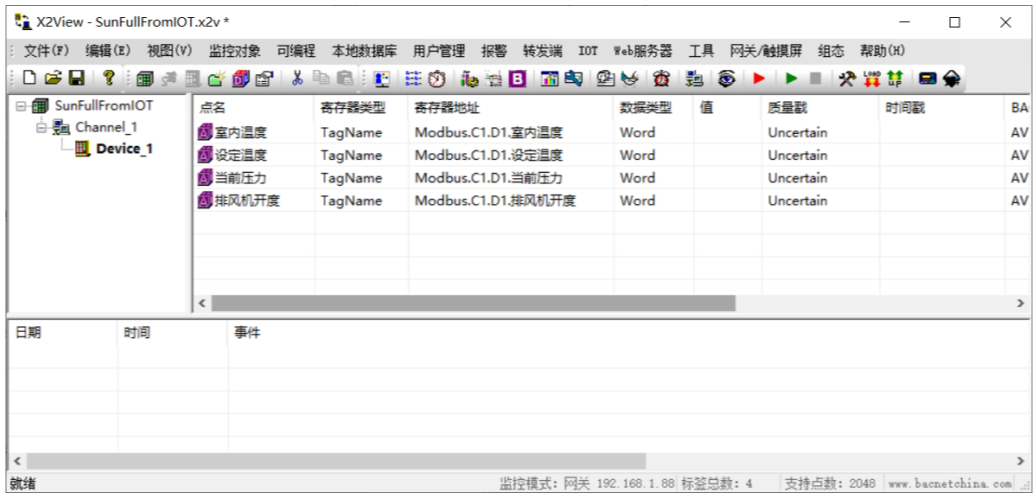Click the purple B toolbar icon
The width and height of the screenshot is (1036, 495).
(x=517, y=79)
